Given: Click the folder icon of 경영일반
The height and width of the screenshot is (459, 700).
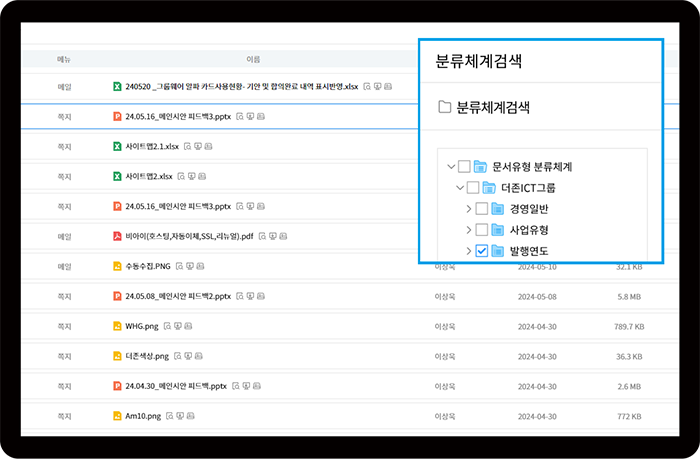Looking at the screenshot, I should (x=497, y=209).
